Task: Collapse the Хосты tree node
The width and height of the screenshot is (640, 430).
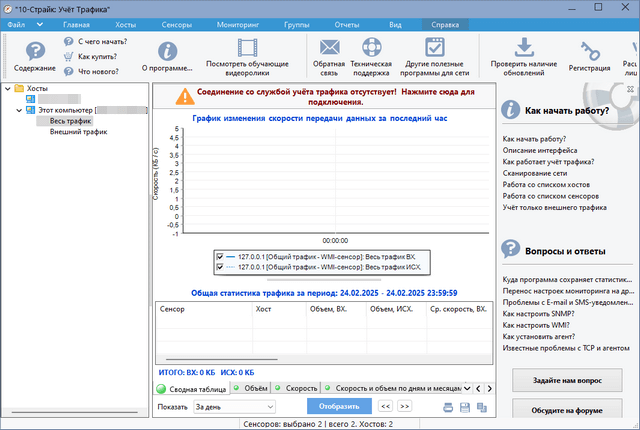Action: 8,89
